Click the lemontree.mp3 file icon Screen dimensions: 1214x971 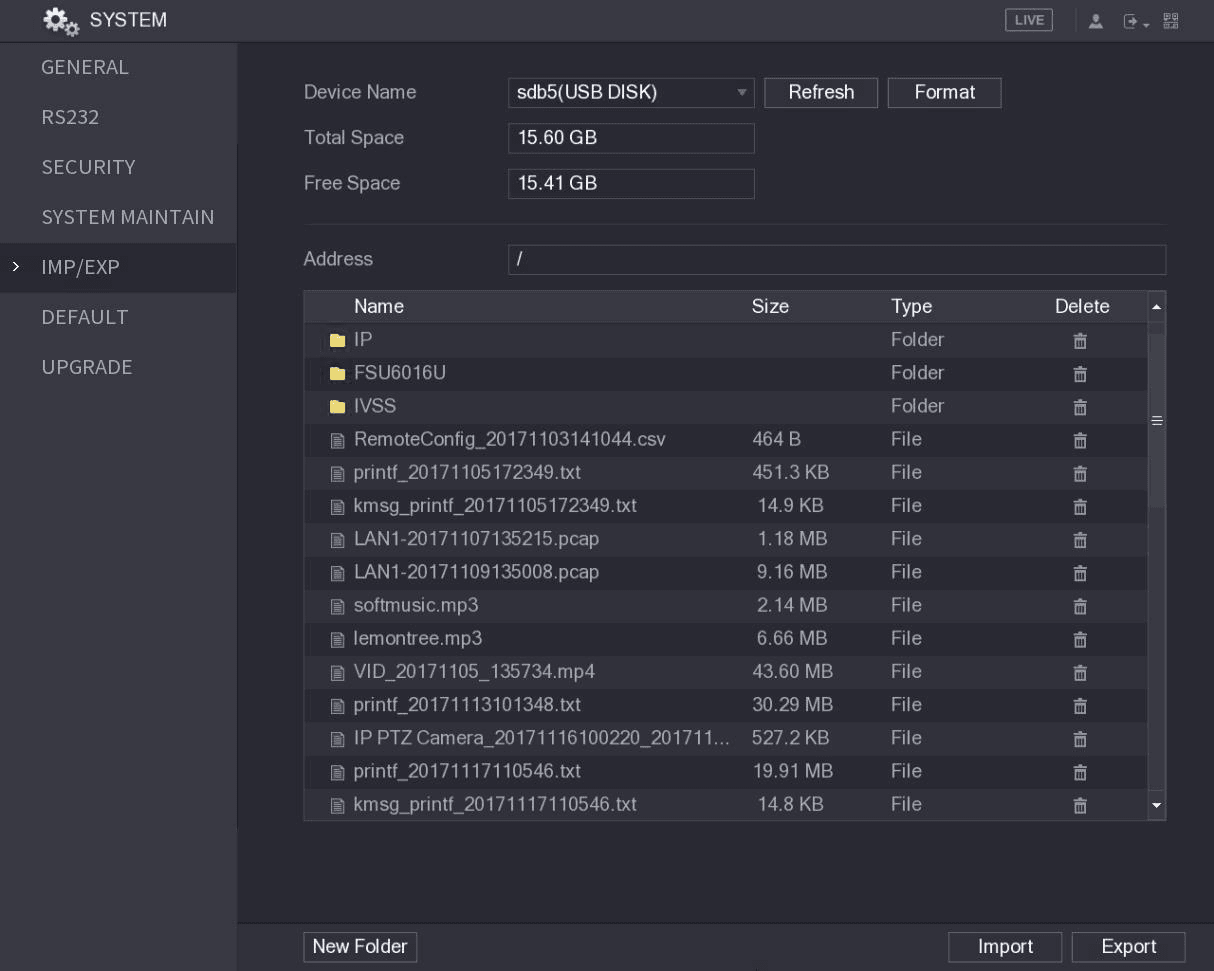[x=337, y=639]
